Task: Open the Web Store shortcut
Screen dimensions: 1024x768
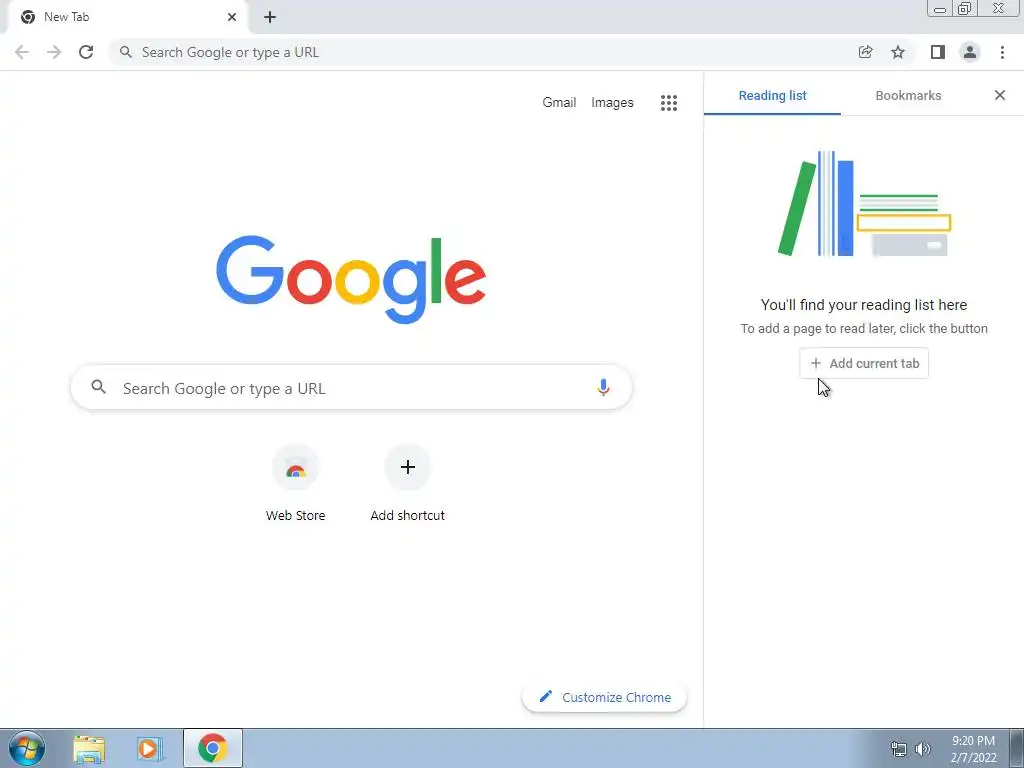Action: 295,483
